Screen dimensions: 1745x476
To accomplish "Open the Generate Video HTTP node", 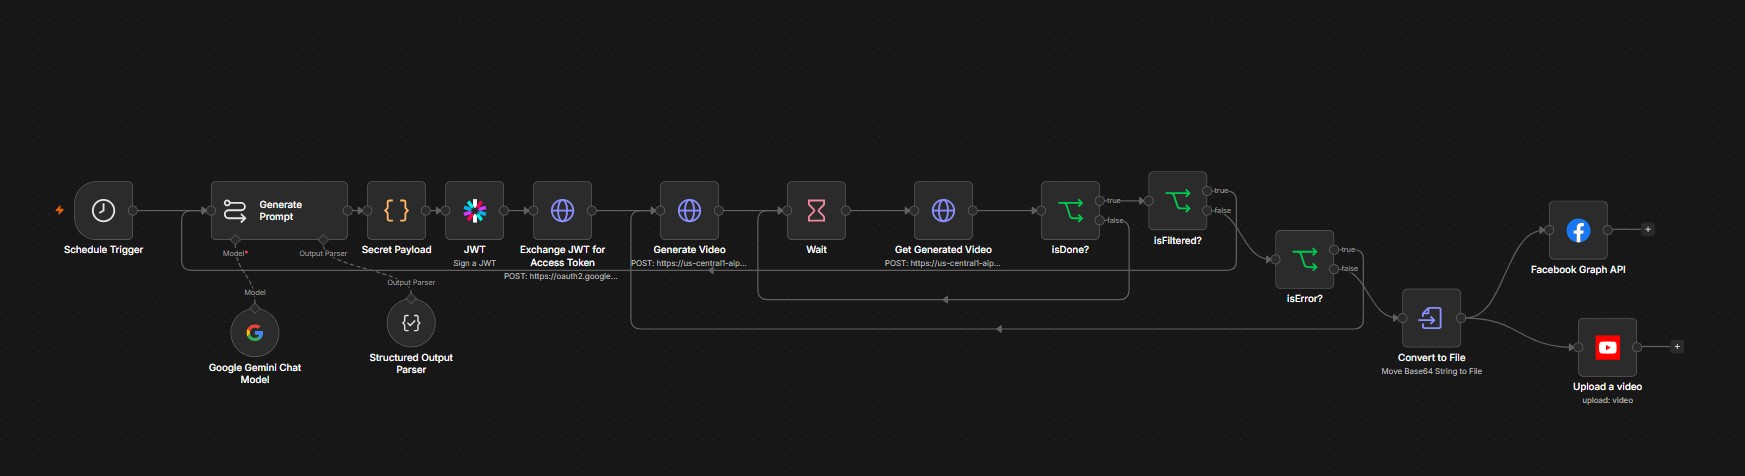I will tap(689, 210).
